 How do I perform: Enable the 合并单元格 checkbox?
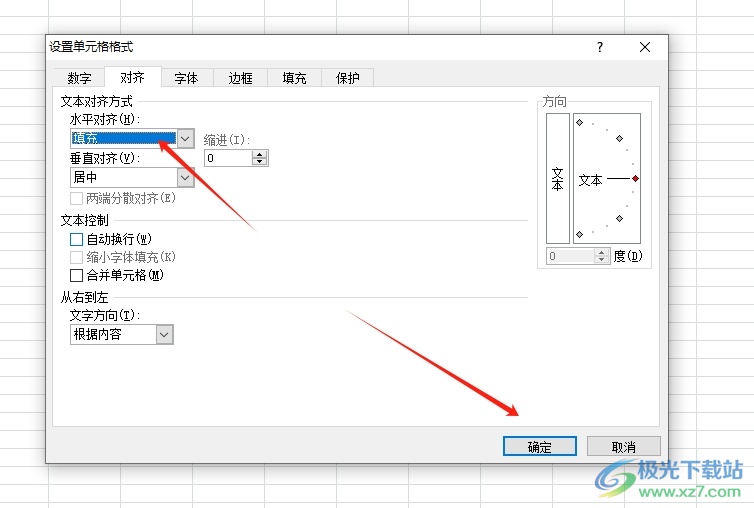[76, 275]
